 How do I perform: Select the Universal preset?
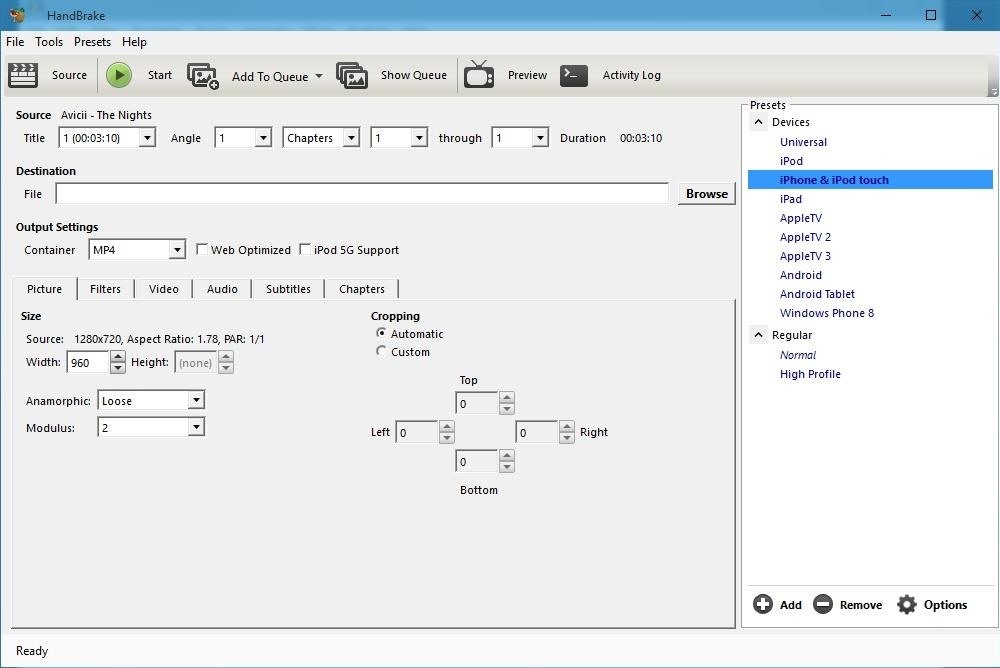point(803,142)
